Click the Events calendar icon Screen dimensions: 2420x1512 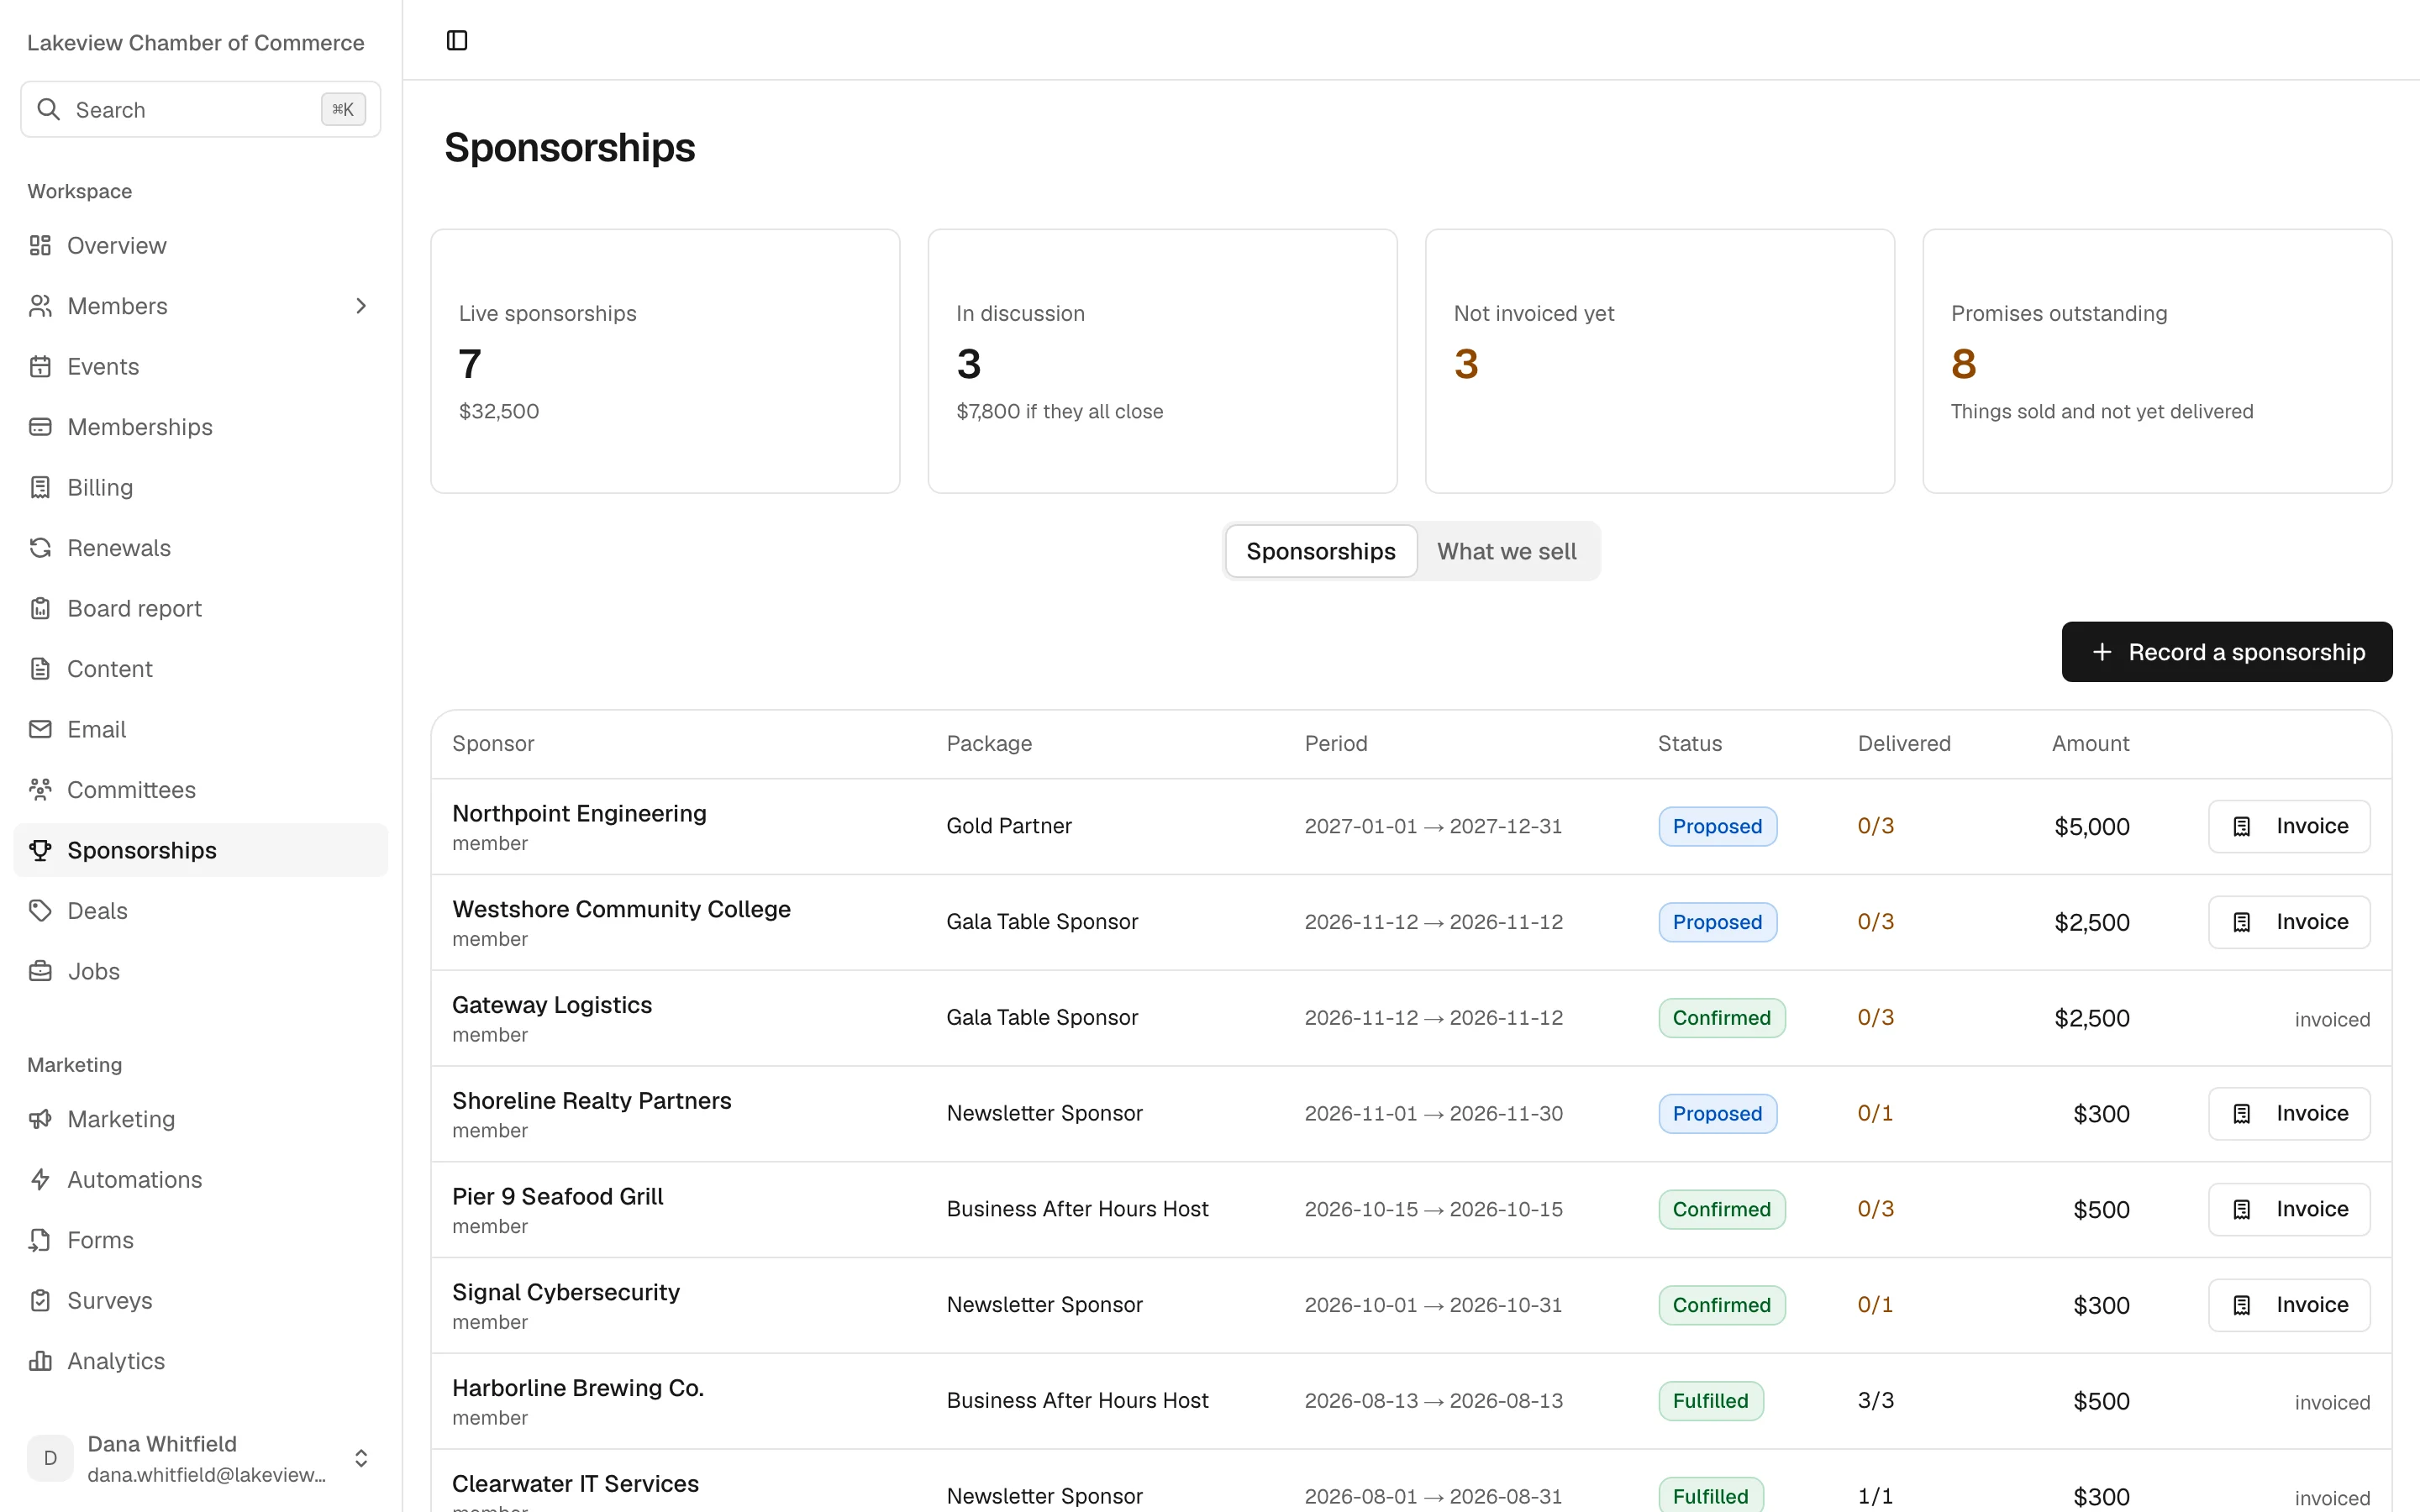[x=40, y=366]
